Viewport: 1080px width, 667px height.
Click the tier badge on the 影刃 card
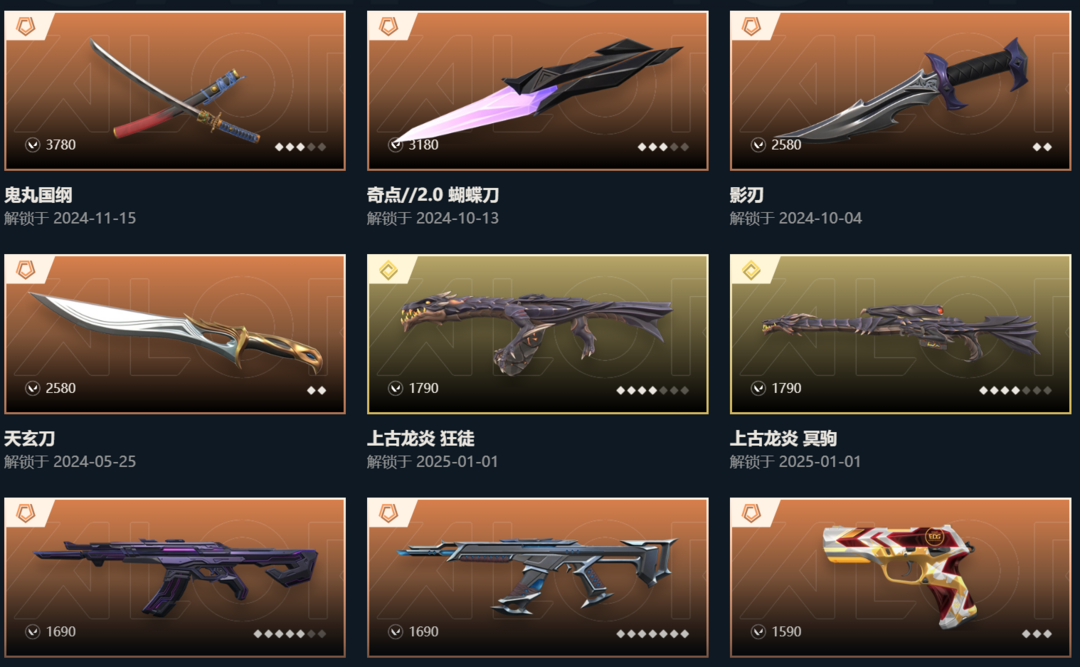pyautogui.click(x=751, y=27)
